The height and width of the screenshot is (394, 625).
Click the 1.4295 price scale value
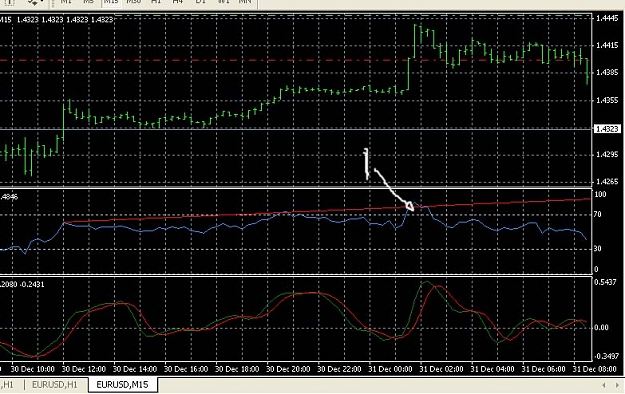607,154
